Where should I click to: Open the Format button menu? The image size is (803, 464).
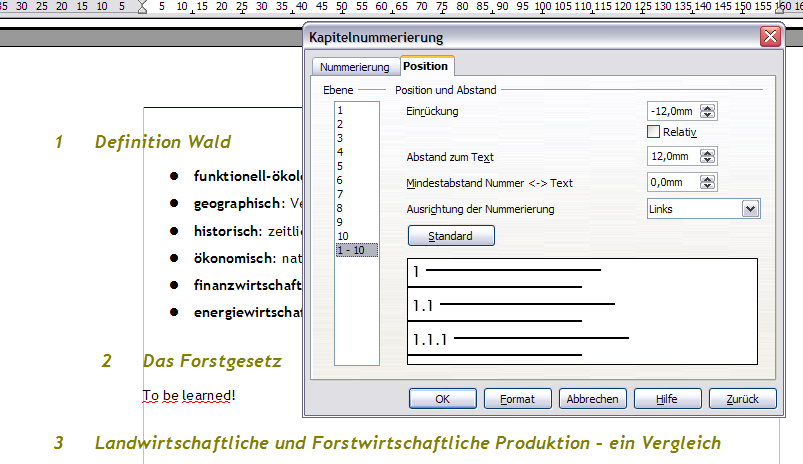pos(518,399)
